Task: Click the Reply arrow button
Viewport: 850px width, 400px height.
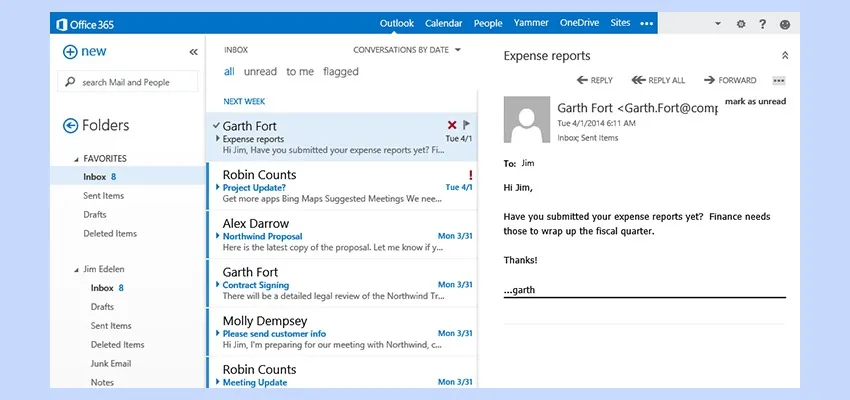Action: pyautogui.click(x=595, y=80)
